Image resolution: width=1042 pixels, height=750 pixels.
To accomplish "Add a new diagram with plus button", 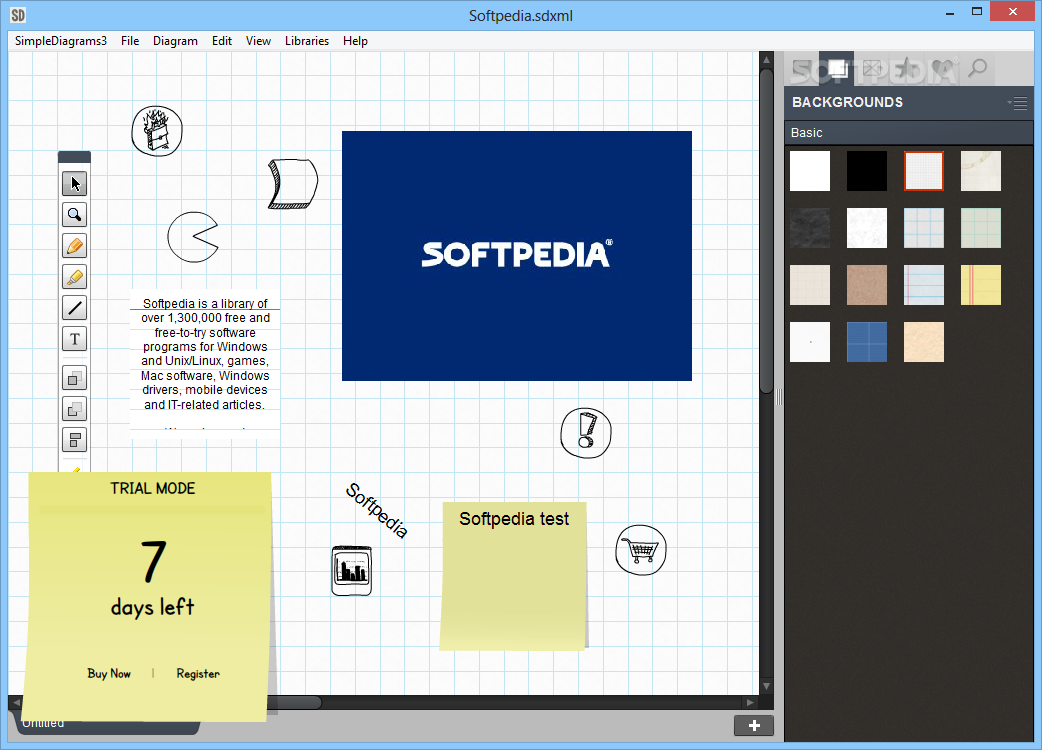I will pyautogui.click(x=754, y=725).
